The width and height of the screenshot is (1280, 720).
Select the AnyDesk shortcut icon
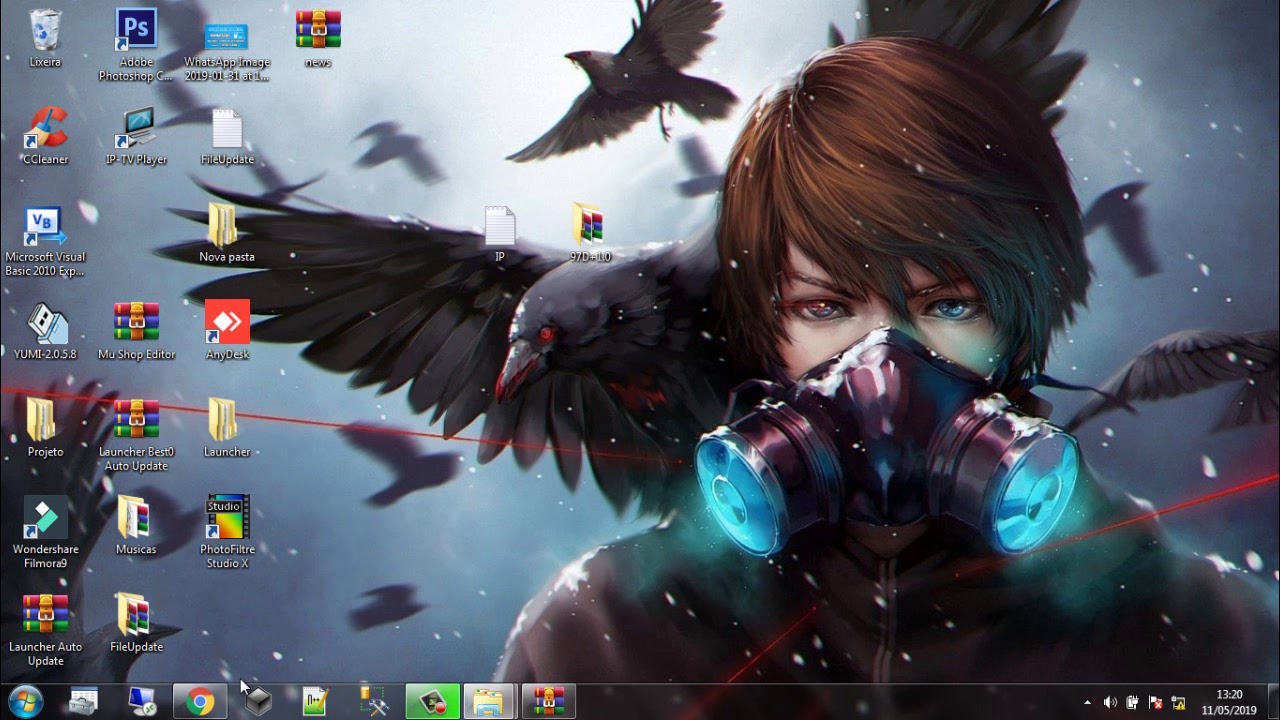pos(227,322)
